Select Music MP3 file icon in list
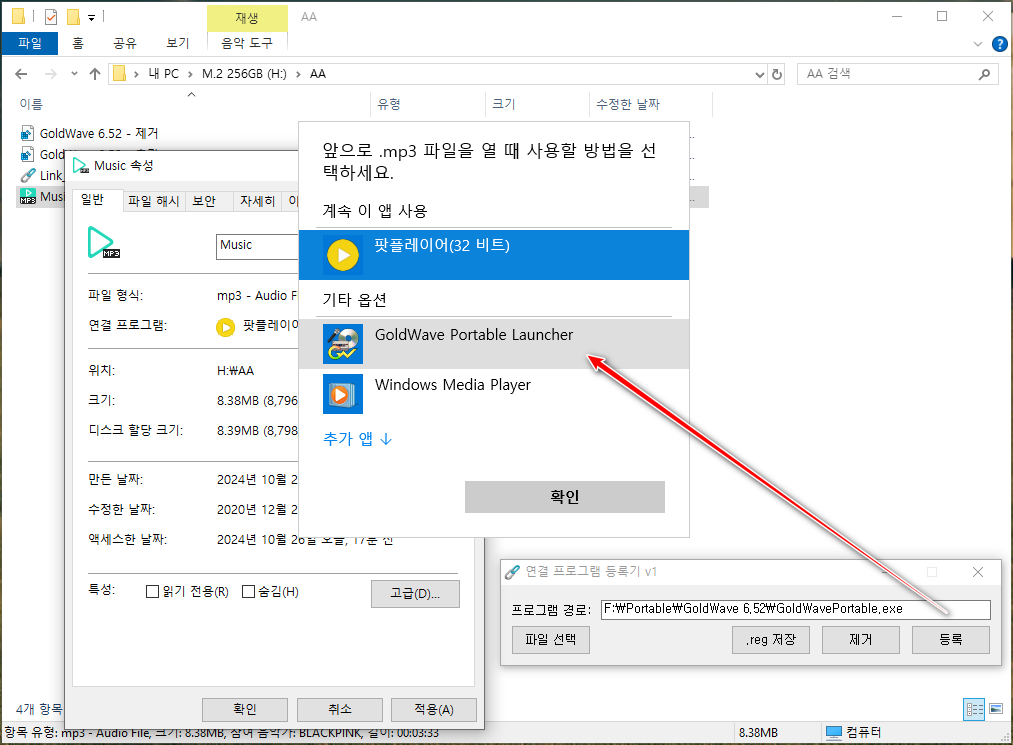The height and width of the screenshot is (745, 1013). point(27,196)
